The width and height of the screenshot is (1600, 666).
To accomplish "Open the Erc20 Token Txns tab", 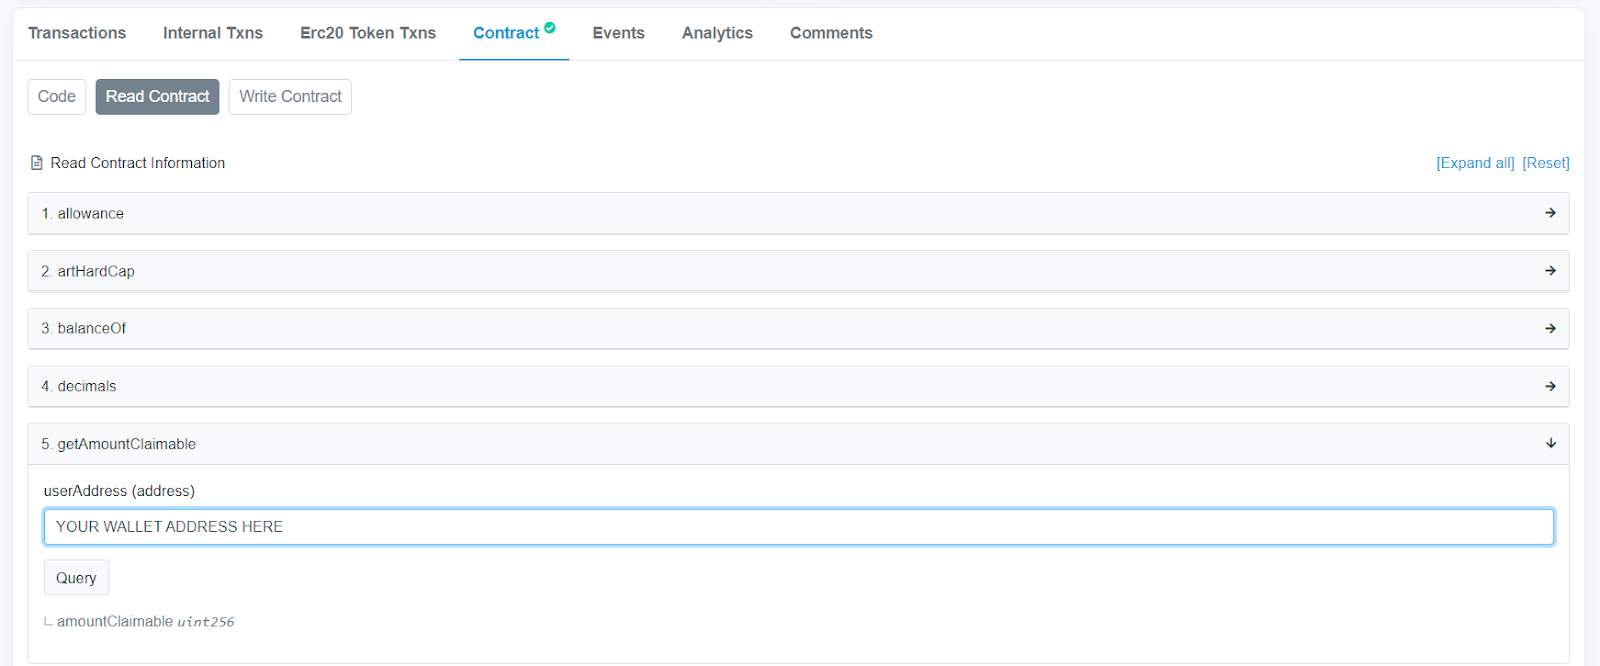I will pyautogui.click(x=368, y=33).
